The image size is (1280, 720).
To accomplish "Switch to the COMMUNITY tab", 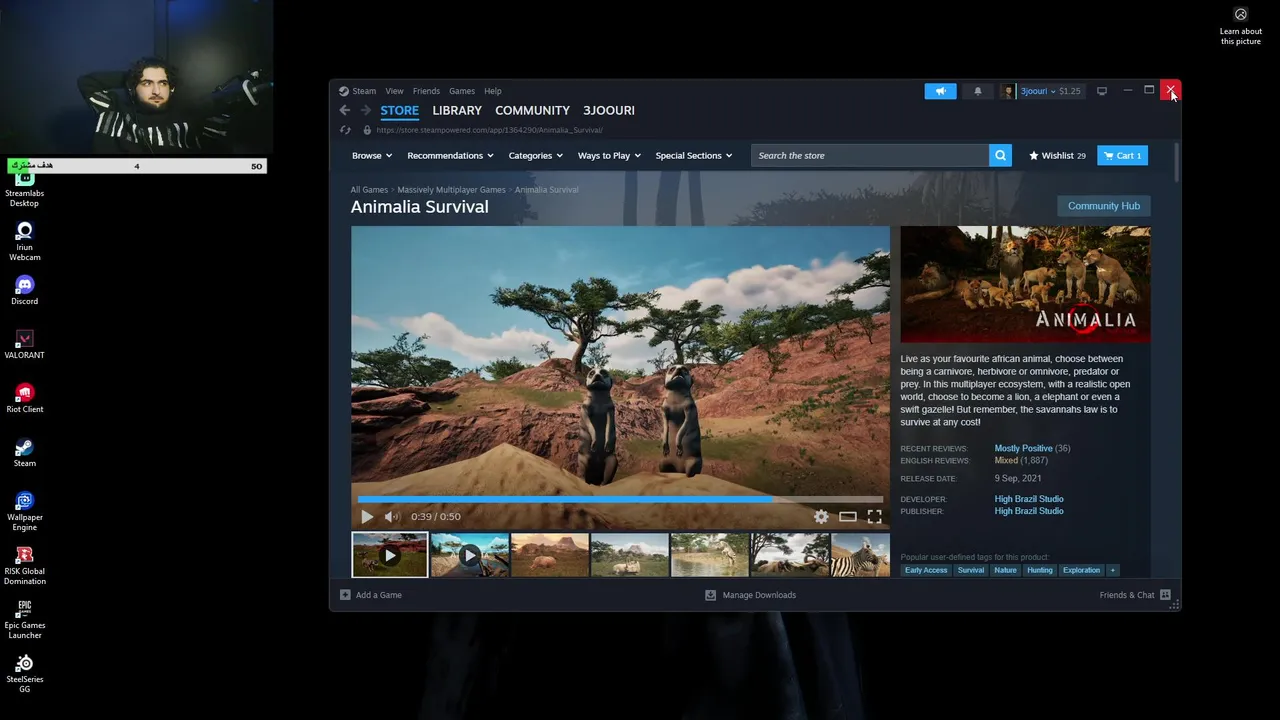I will click(x=532, y=110).
